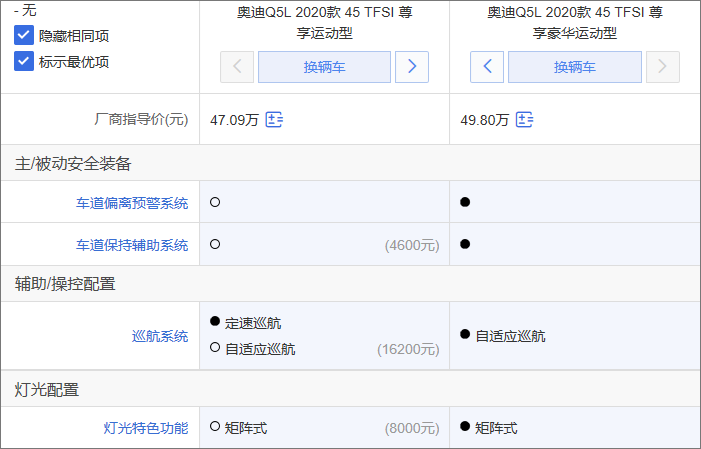Click the 主/被动安全装备 section header
This screenshot has height=449, width=701.
73,163
